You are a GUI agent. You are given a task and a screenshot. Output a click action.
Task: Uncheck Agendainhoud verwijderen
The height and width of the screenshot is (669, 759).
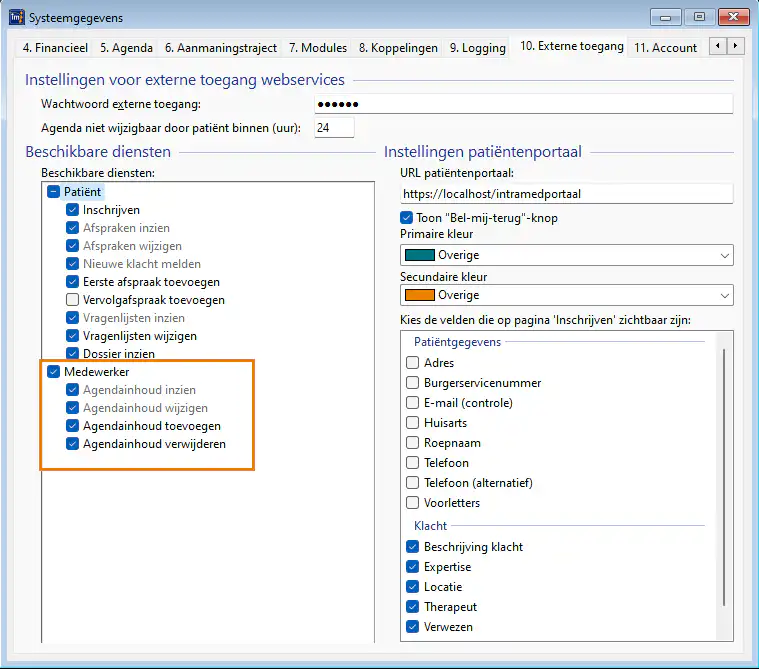(73, 444)
